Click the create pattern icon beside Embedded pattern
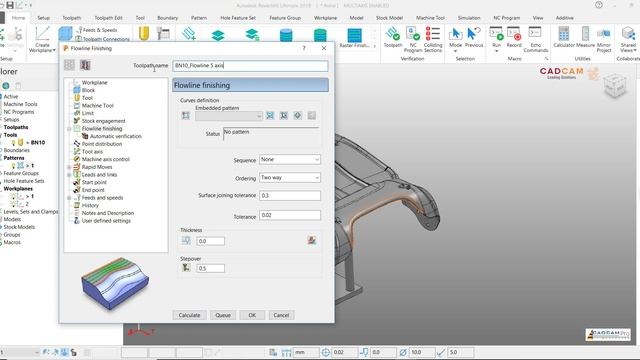 click(x=186, y=116)
